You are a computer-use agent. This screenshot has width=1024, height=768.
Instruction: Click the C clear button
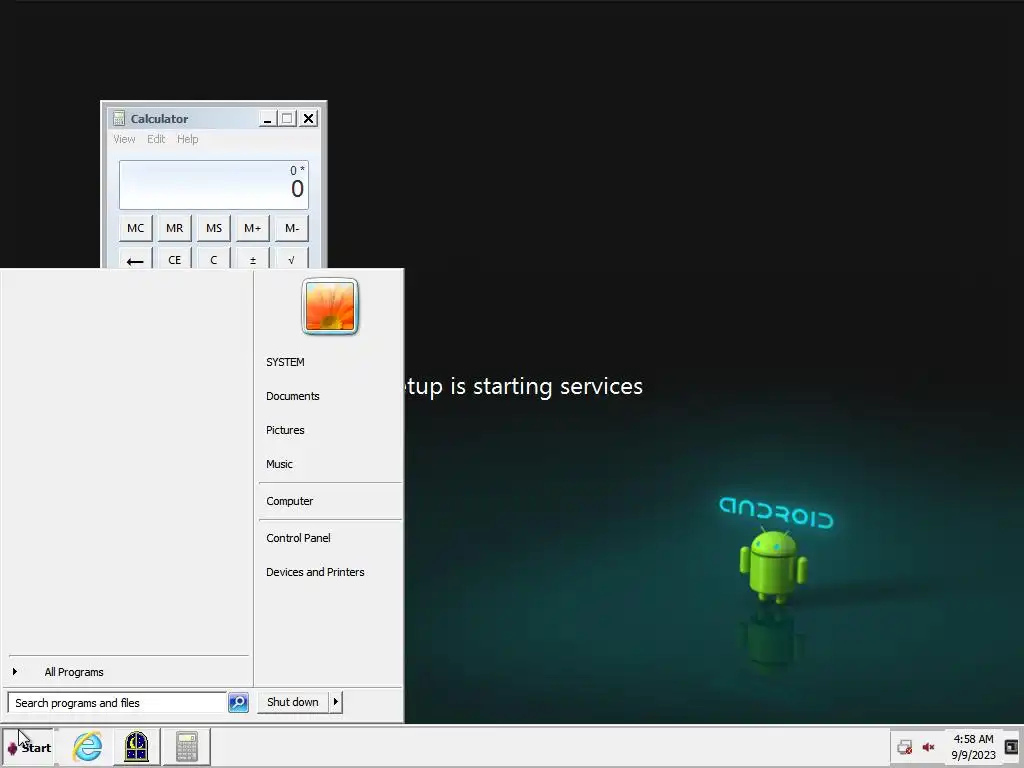[x=214, y=259]
